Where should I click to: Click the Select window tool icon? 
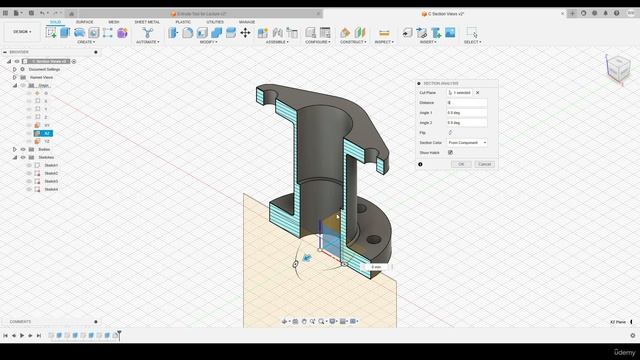(x=472, y=33)
